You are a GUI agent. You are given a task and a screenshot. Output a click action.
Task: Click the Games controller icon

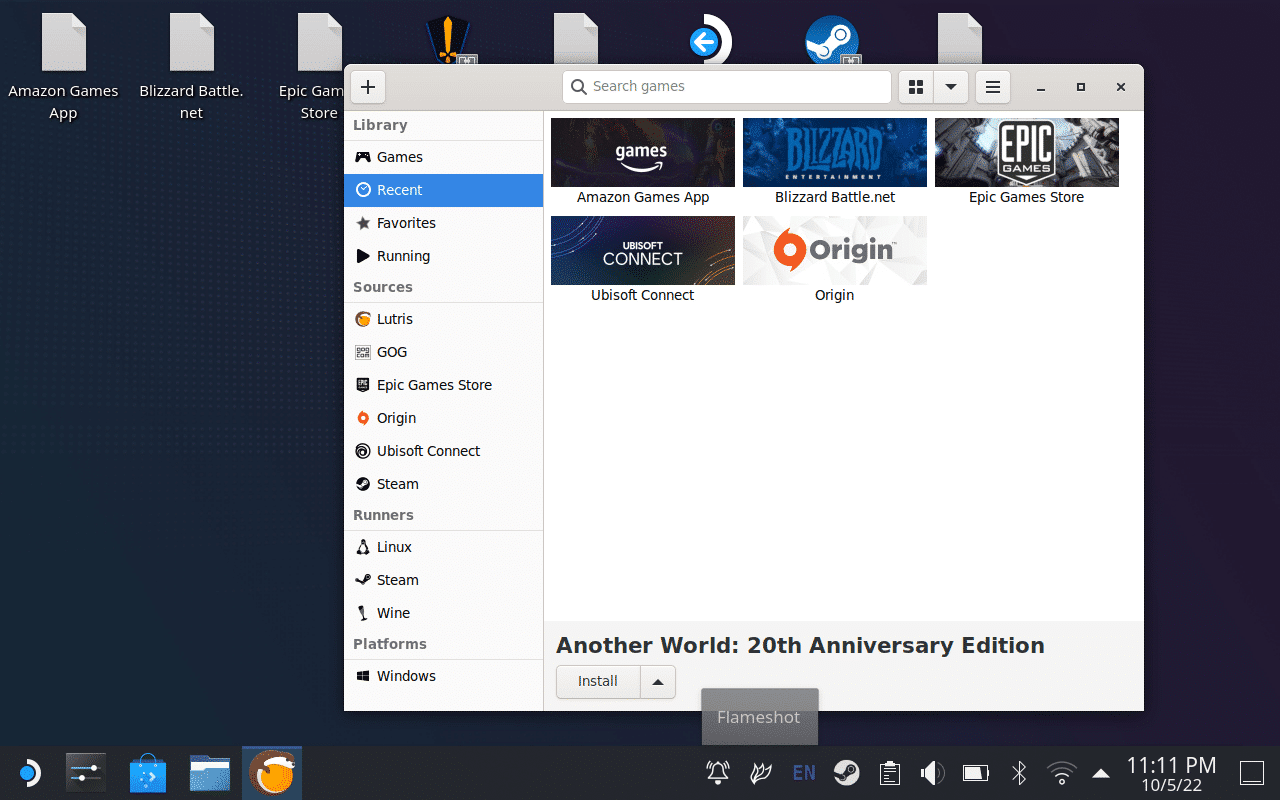pos(363,157)
